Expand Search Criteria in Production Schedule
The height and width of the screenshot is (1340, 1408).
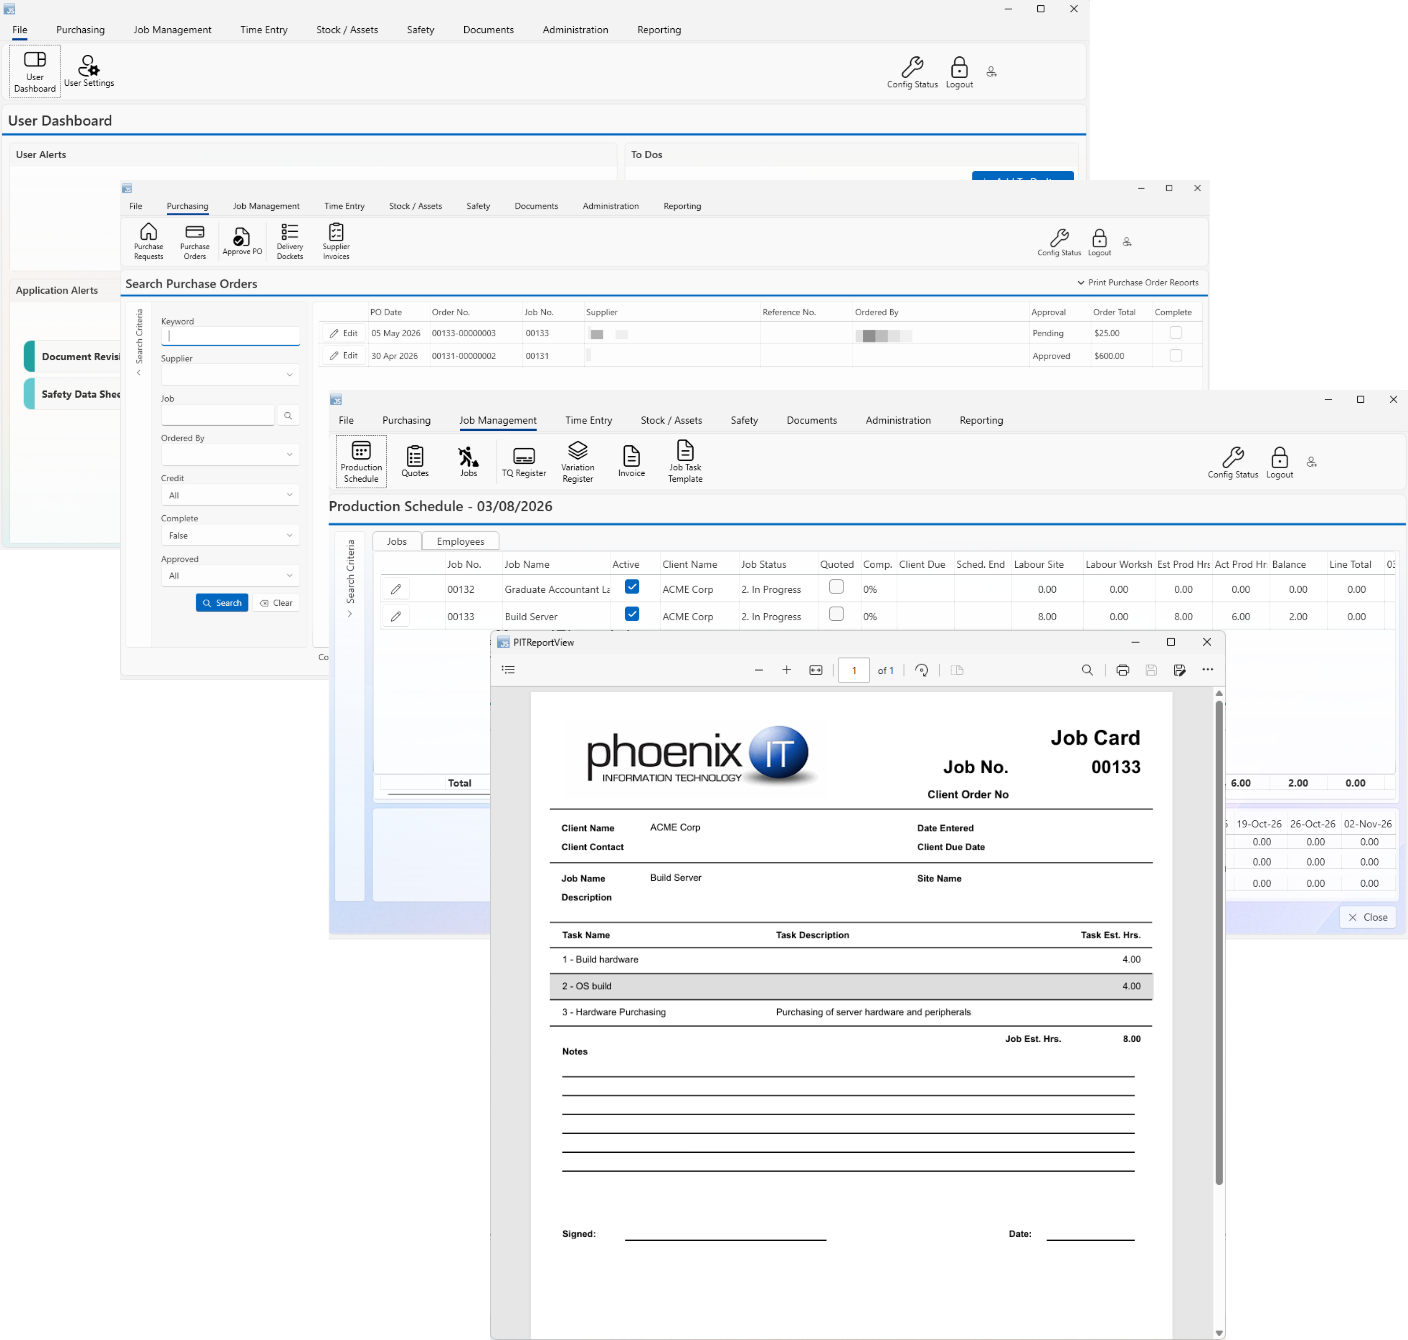tap(350, 614)
